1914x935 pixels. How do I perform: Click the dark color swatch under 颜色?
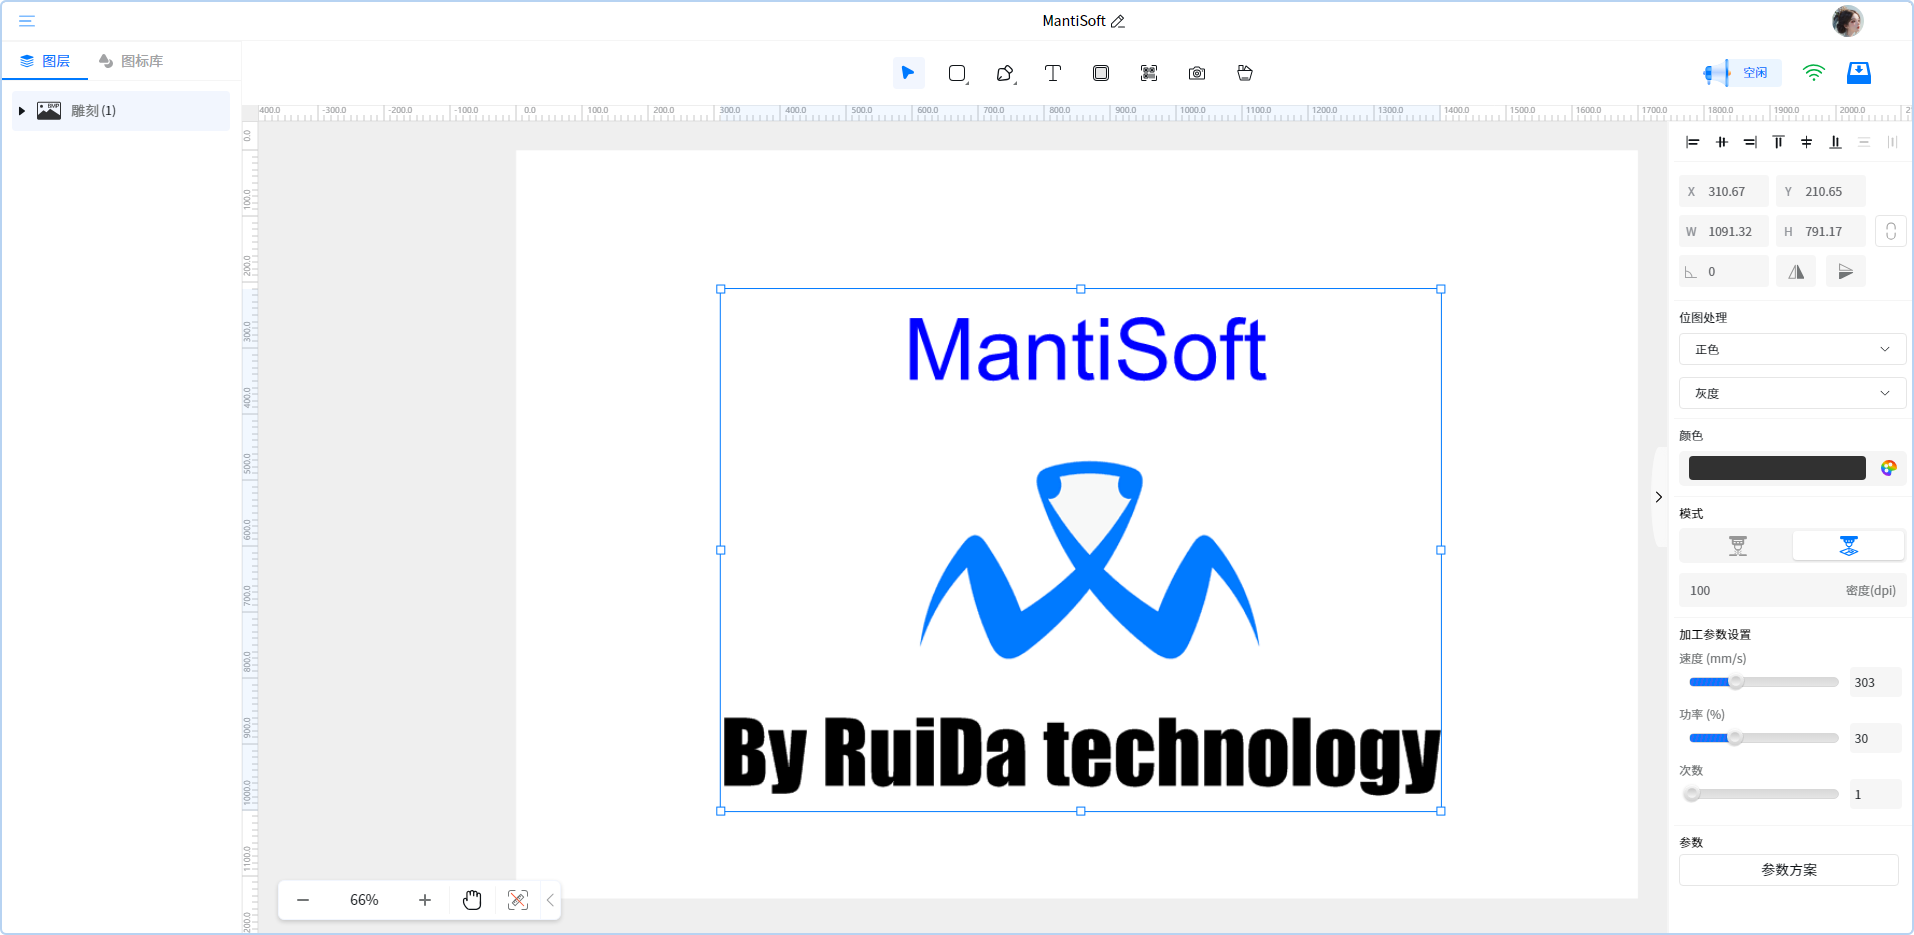point(1777,468)
